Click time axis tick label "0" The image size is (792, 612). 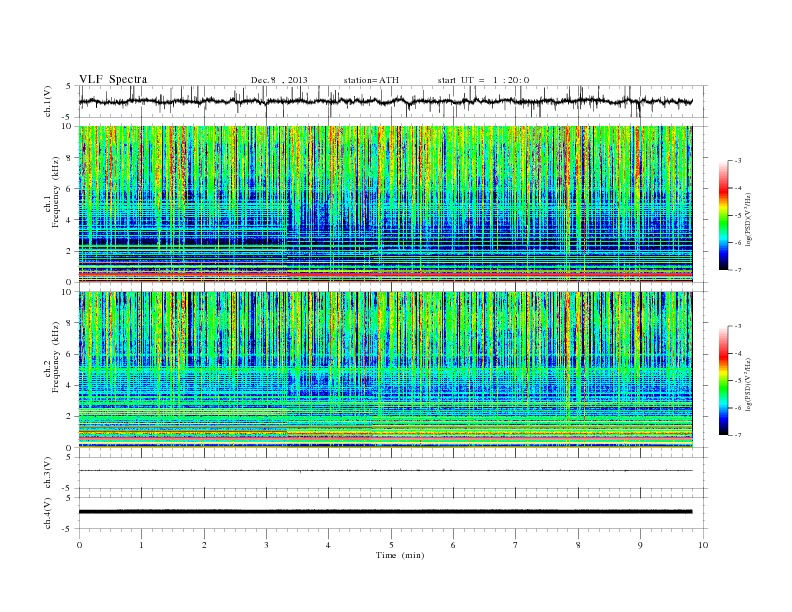pyautogui.click(x=79, y=545)
